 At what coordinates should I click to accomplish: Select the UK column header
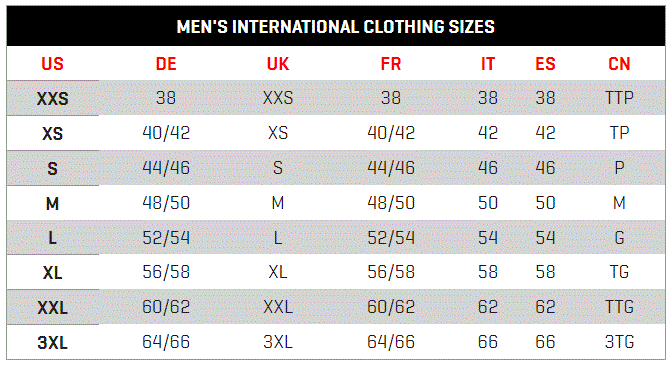[x=278, y=64]
